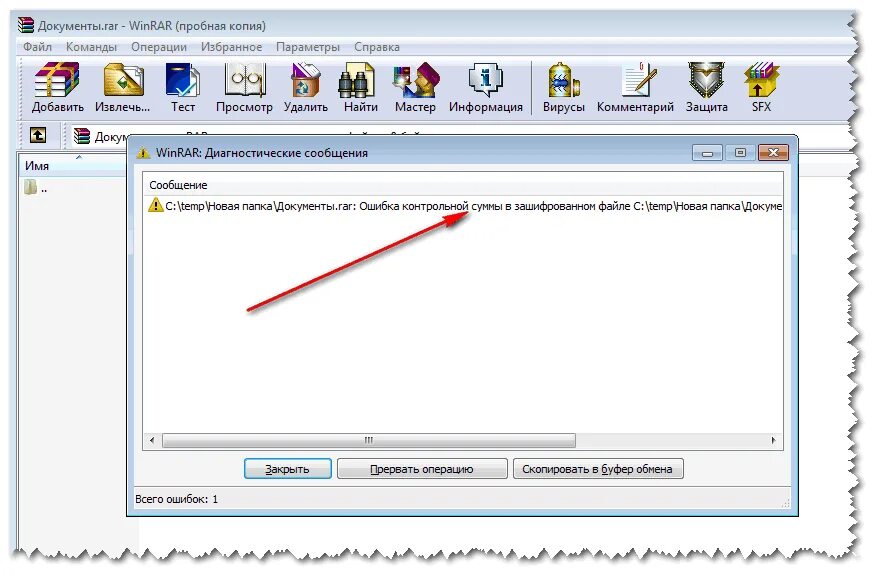Open the Операции menu
Viewport: 876px width, 576px height.
pos(159,47)
